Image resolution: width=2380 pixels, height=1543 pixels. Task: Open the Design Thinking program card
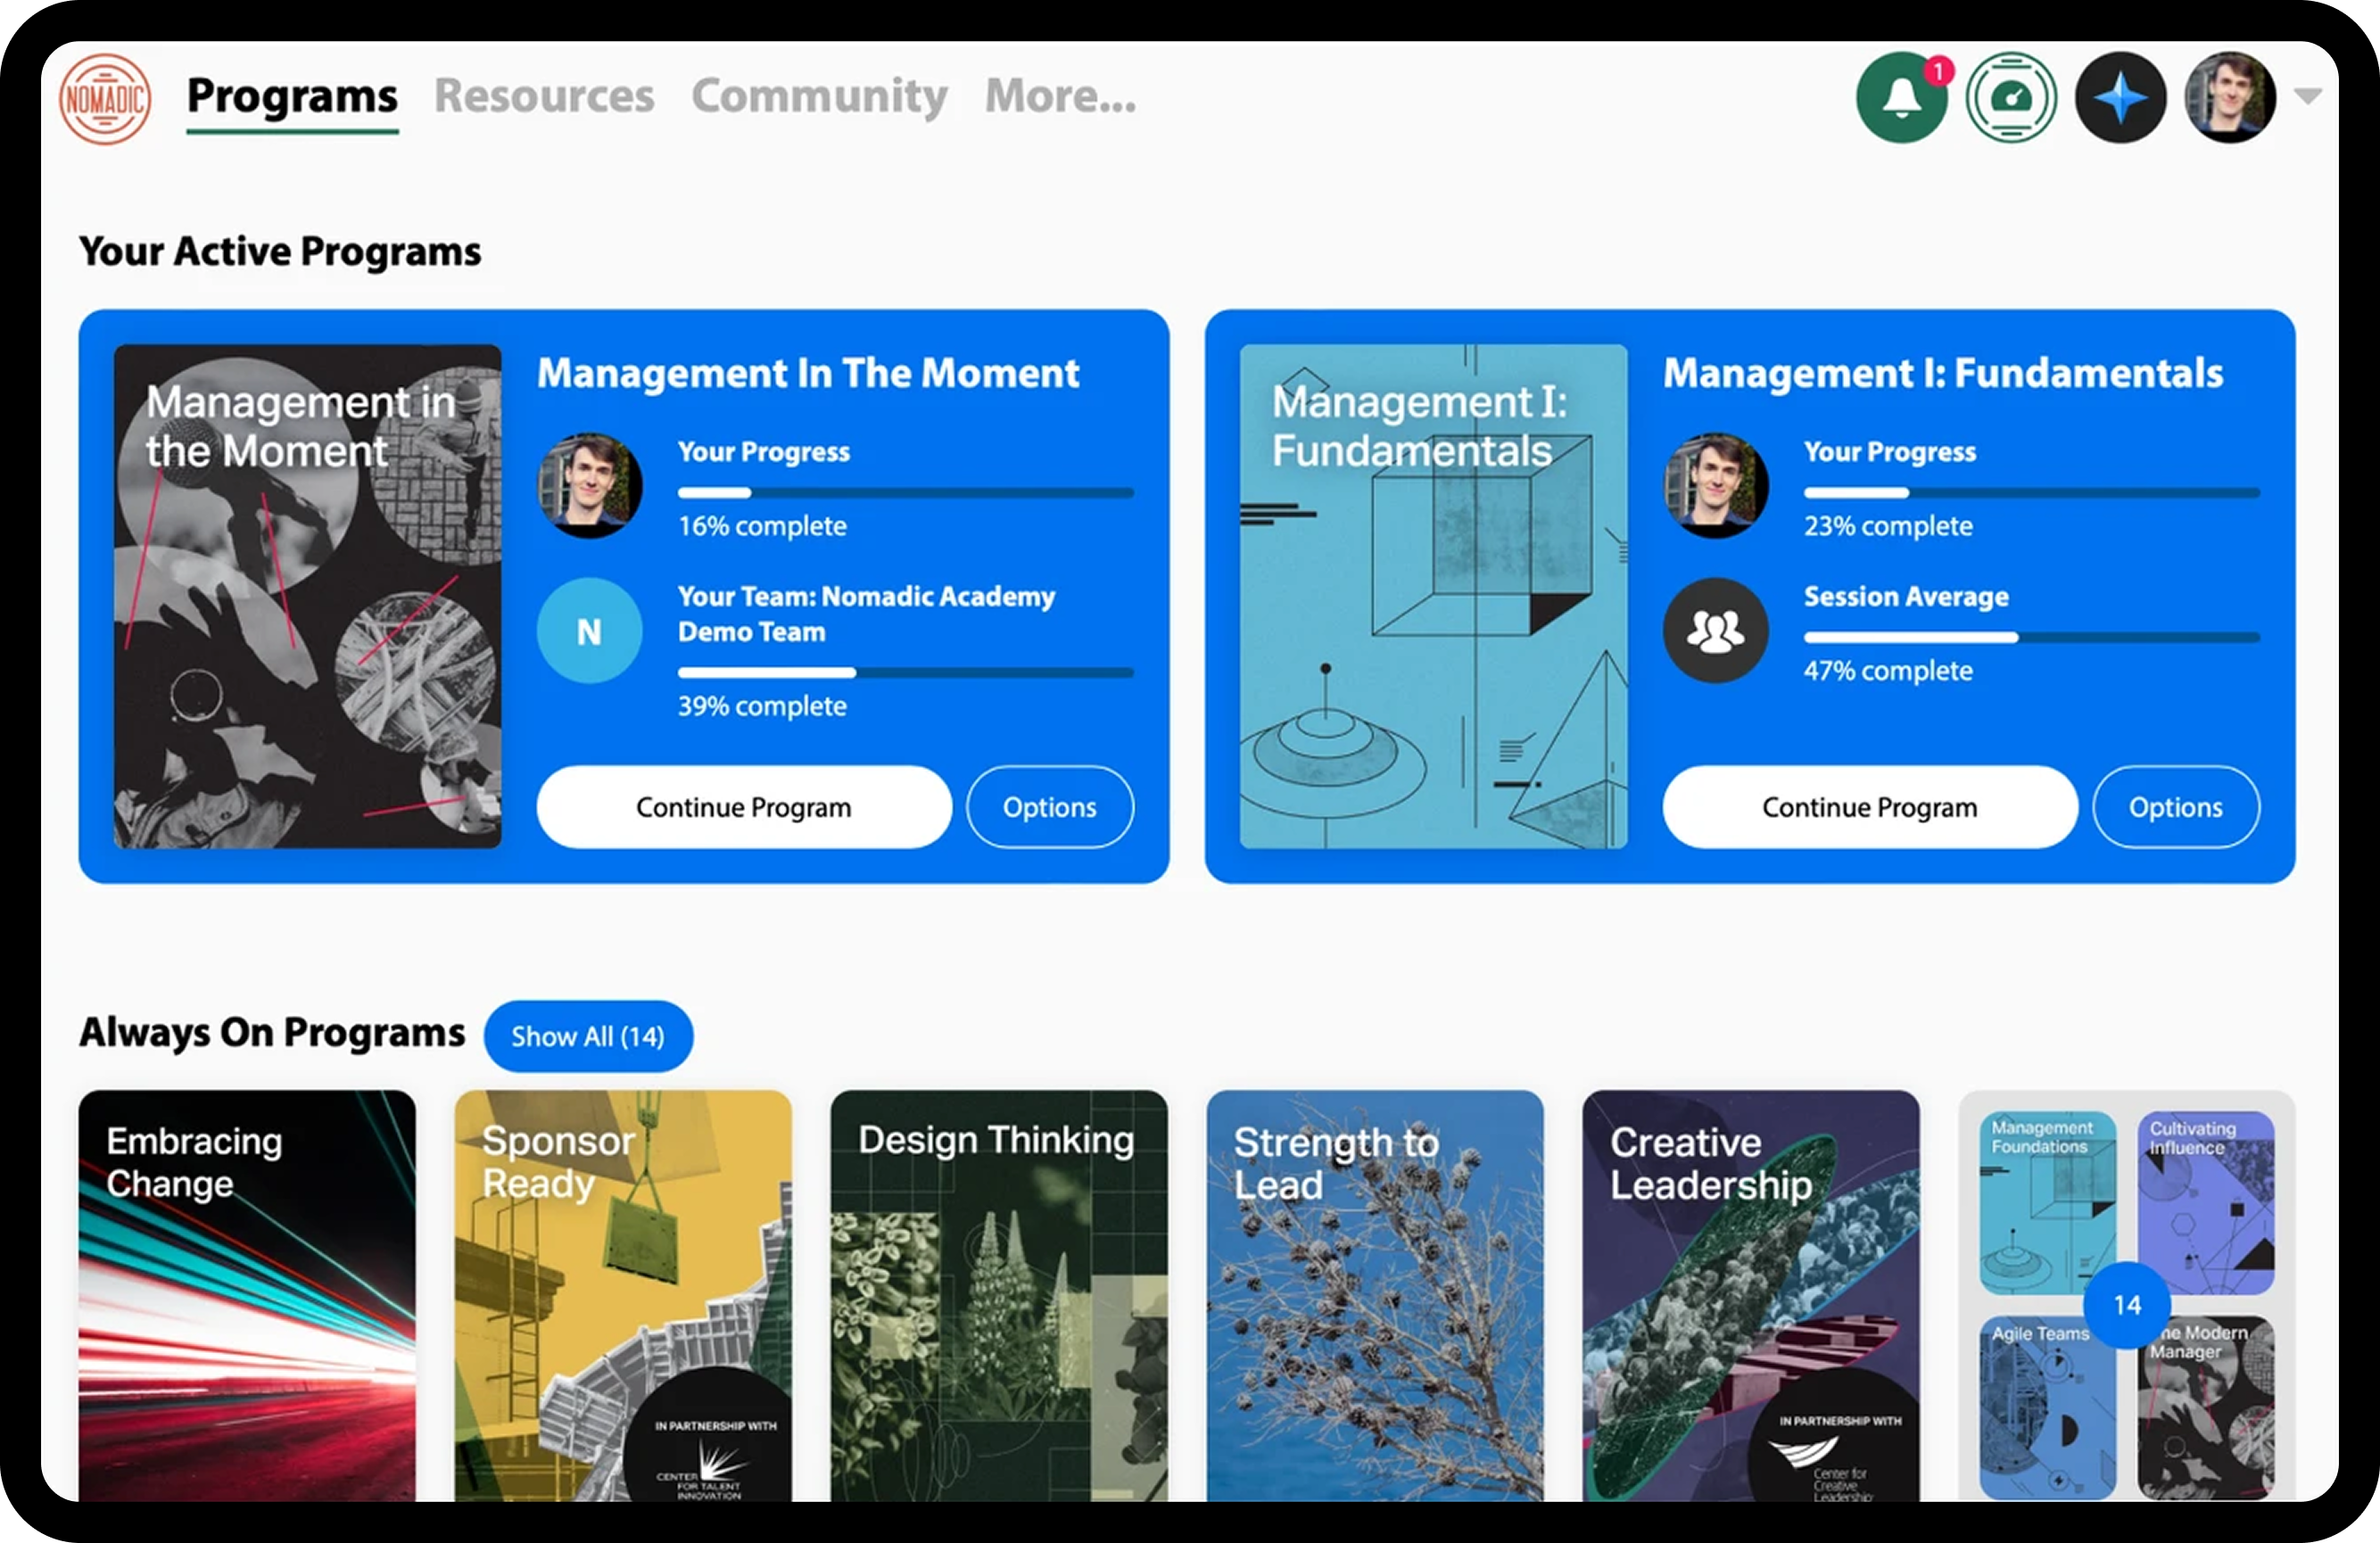998,1295
